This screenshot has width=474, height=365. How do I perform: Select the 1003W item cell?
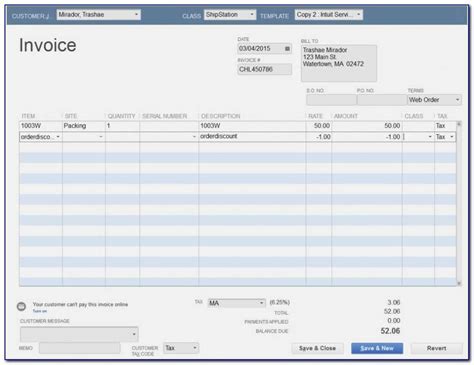41,126
